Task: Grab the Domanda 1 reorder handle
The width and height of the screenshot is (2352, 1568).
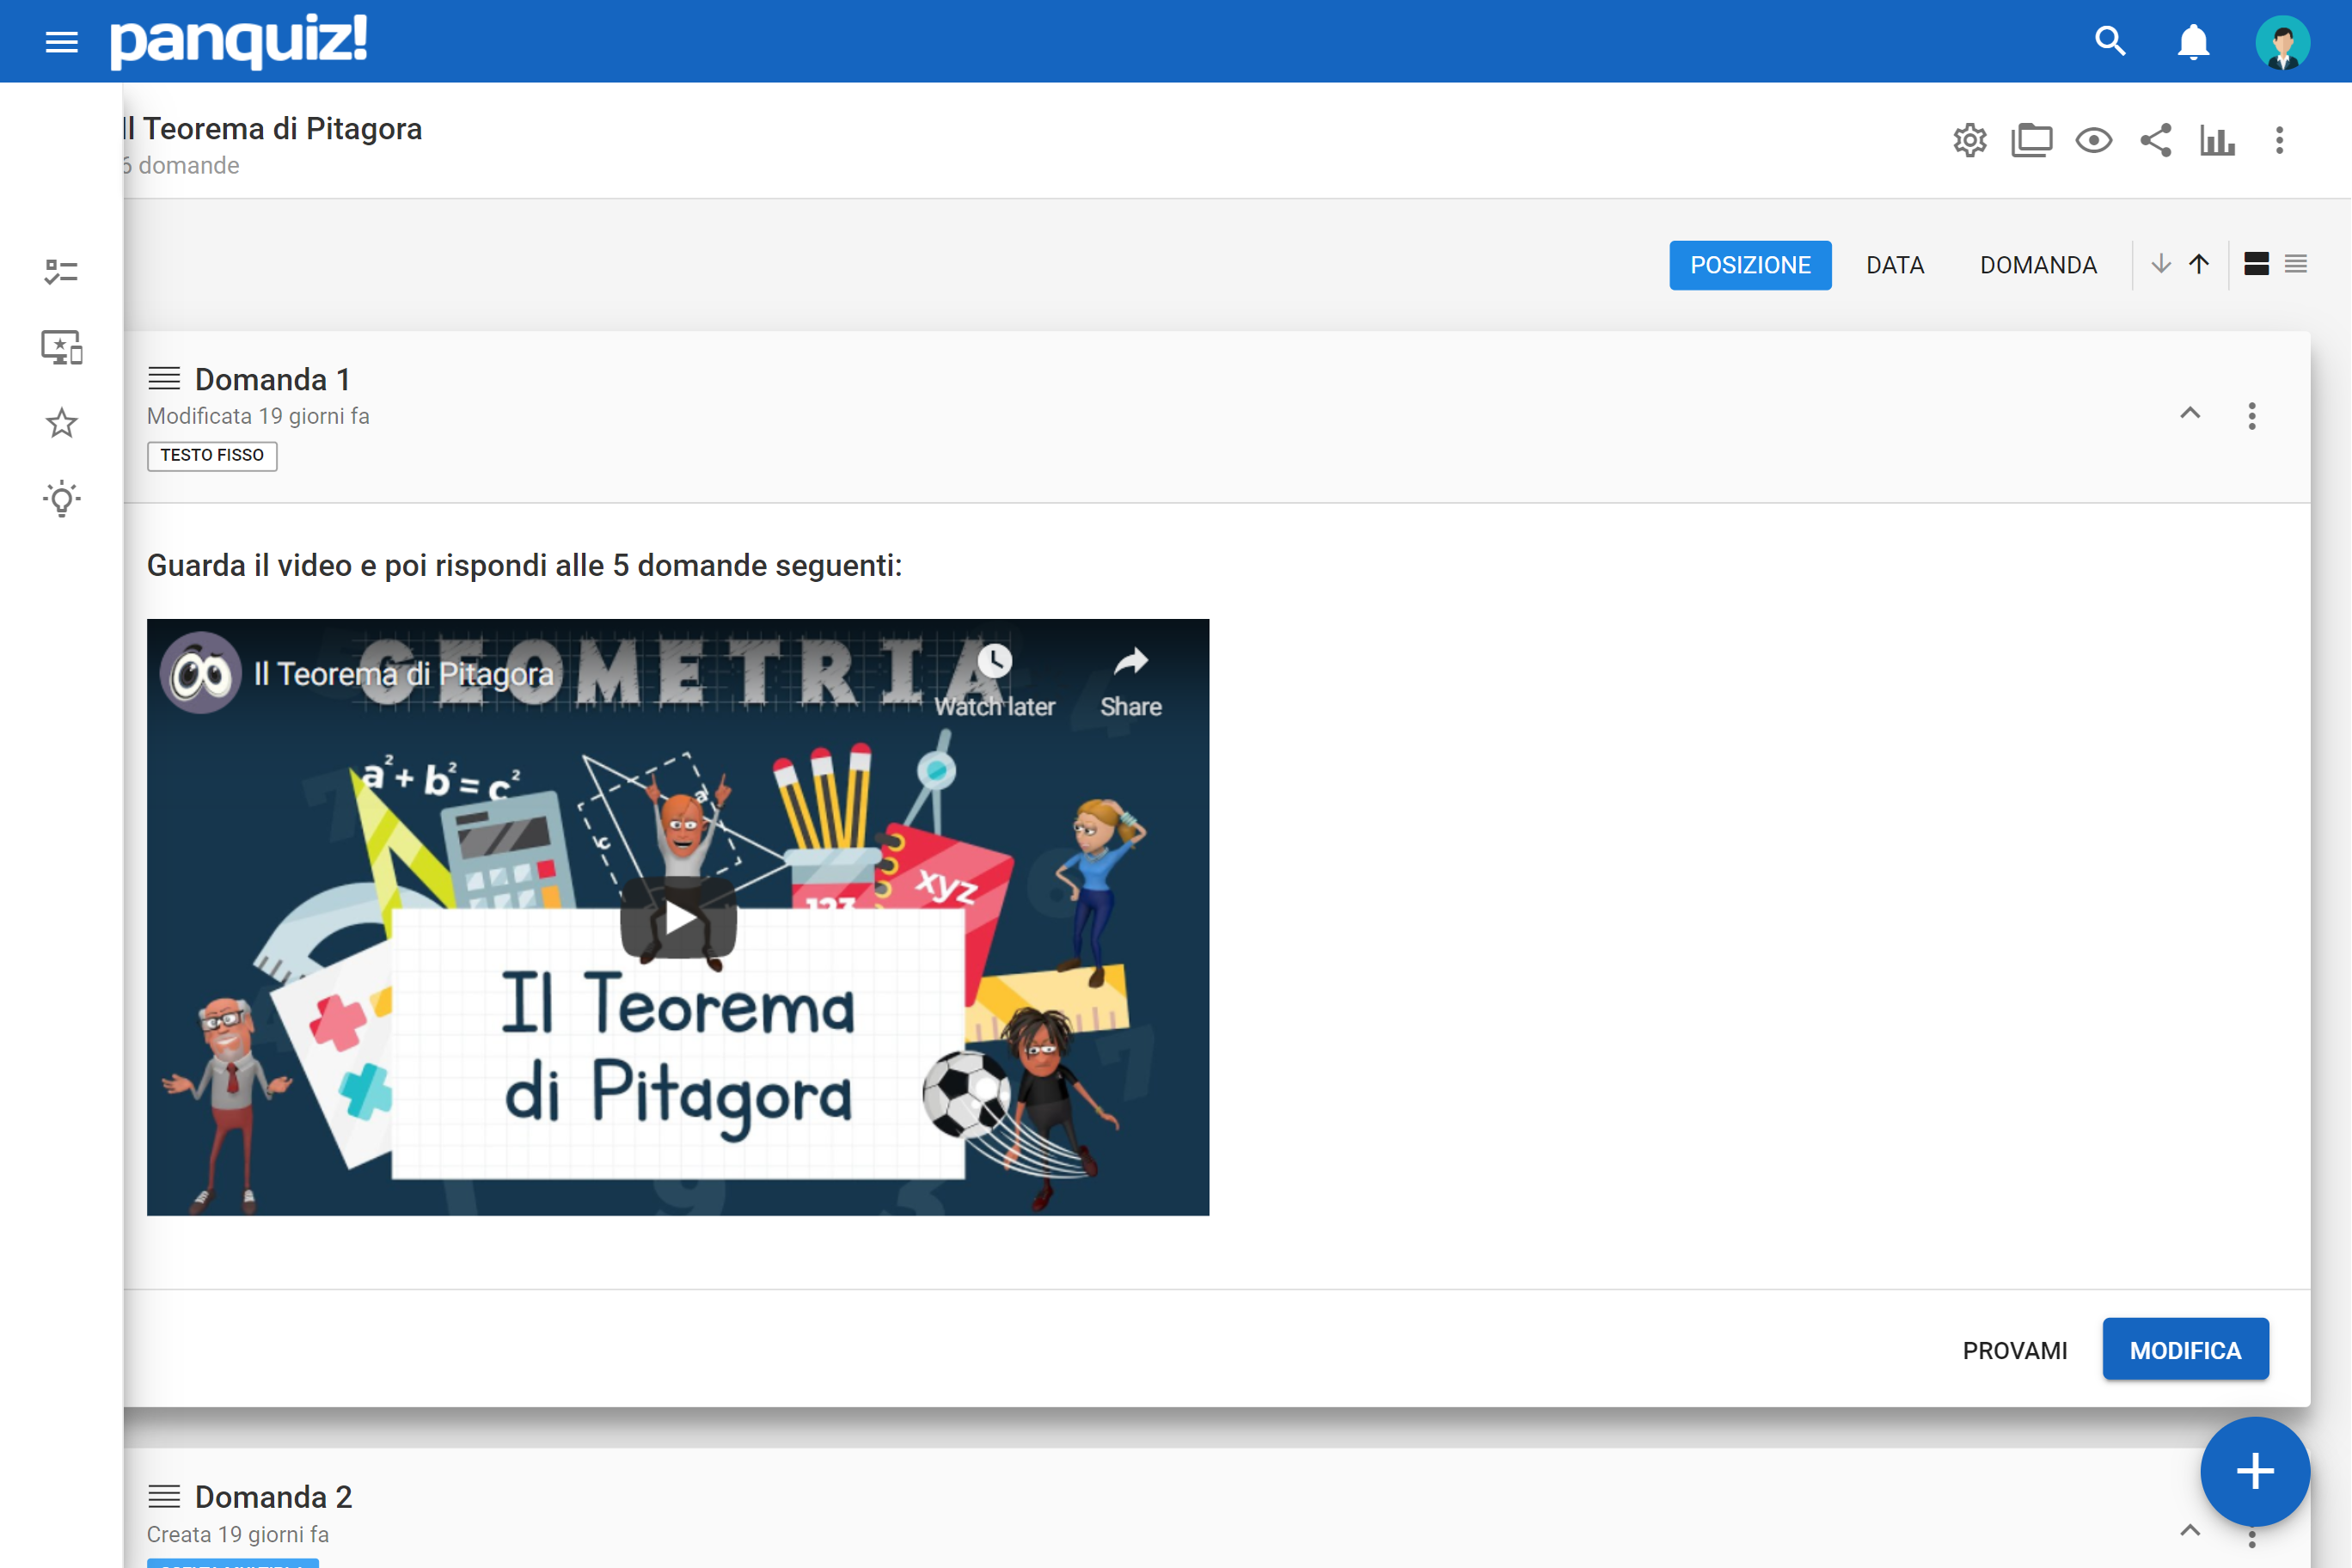Action: [x=164, y=379]
